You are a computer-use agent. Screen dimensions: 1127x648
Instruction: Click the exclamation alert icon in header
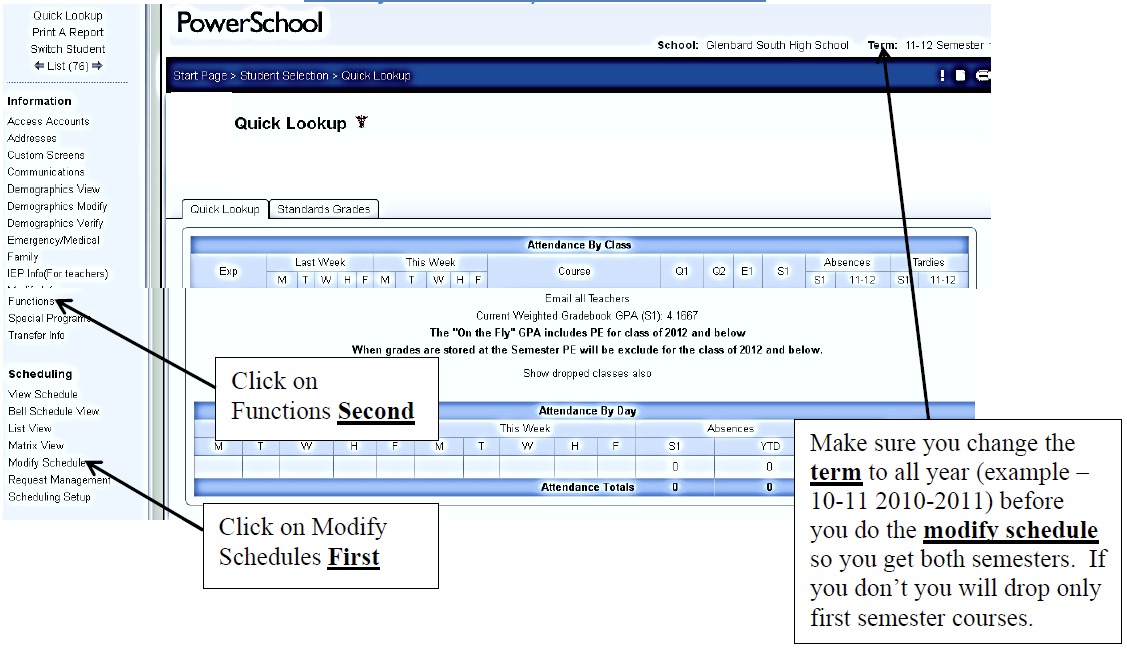point(941,76)
